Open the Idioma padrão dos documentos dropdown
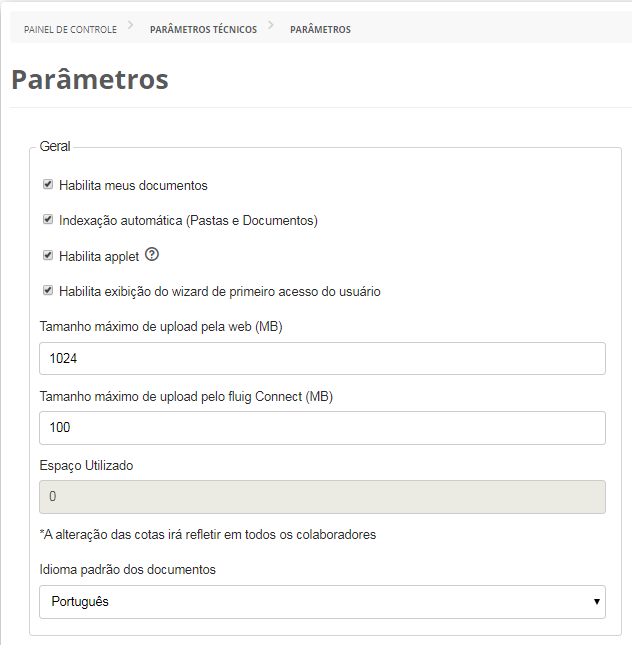Image resolution: width=632 pixels, height=645 pixels. 322,602
